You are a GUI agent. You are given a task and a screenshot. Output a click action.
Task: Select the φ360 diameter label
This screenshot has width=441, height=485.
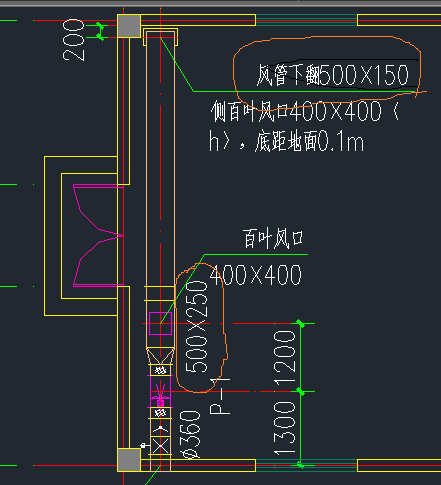tap(190, 434)
